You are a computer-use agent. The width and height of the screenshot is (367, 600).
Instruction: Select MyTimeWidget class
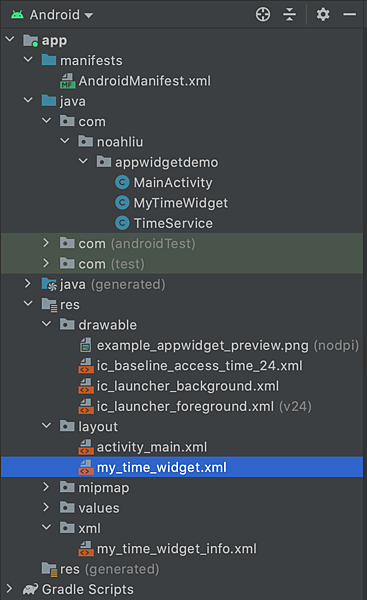pyautogui.click(x=181, y=203)
